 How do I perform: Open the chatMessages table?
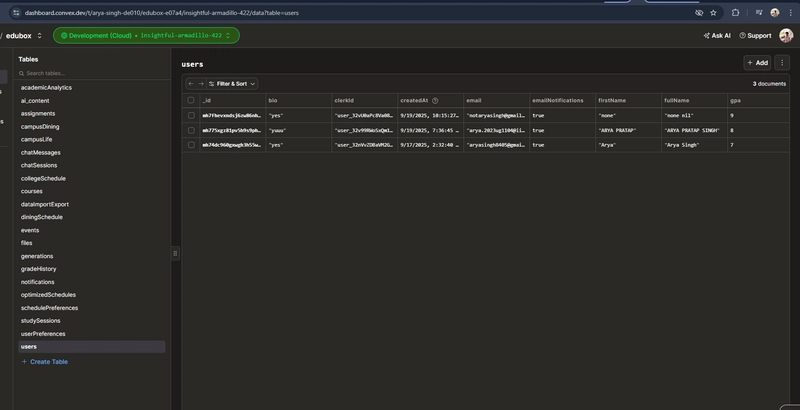click(41, 152)
